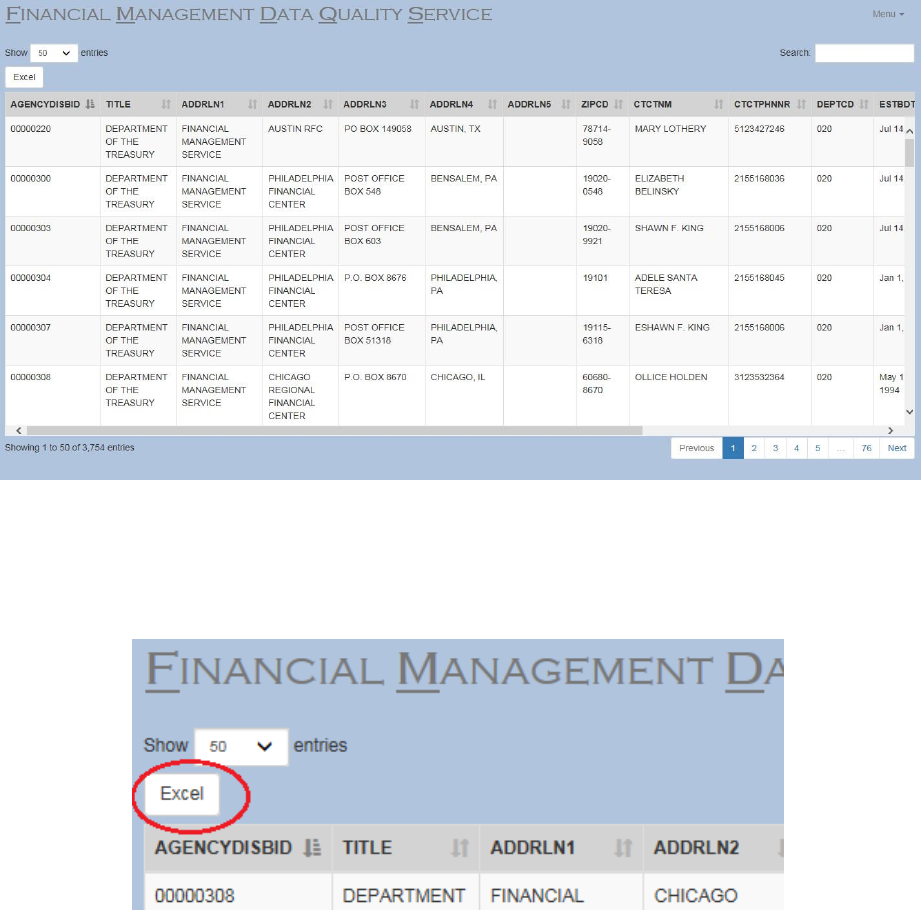This screenshot has width=921, height=910.
Task: Sort AGENCYDISBID icon in enlarged view
Action: pyautogui.click(x=312, y=848)
